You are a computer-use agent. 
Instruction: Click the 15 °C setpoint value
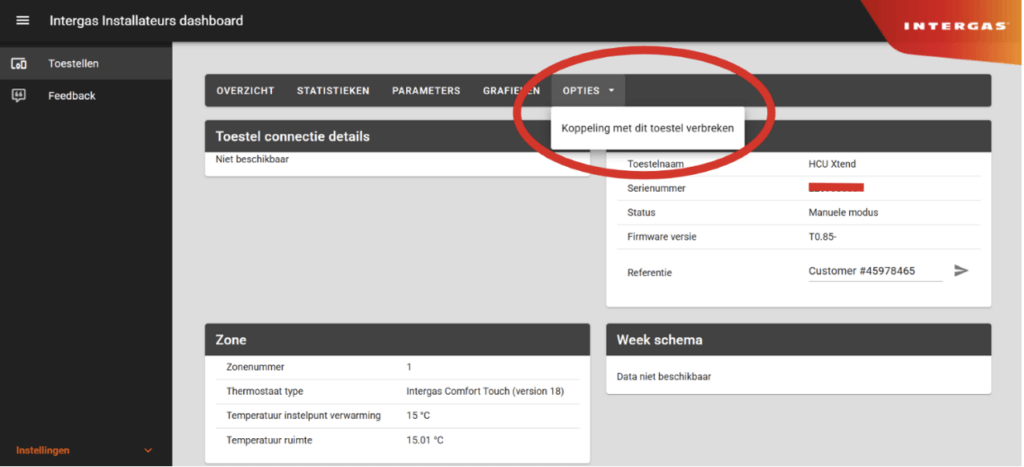[x=418, y=415]
